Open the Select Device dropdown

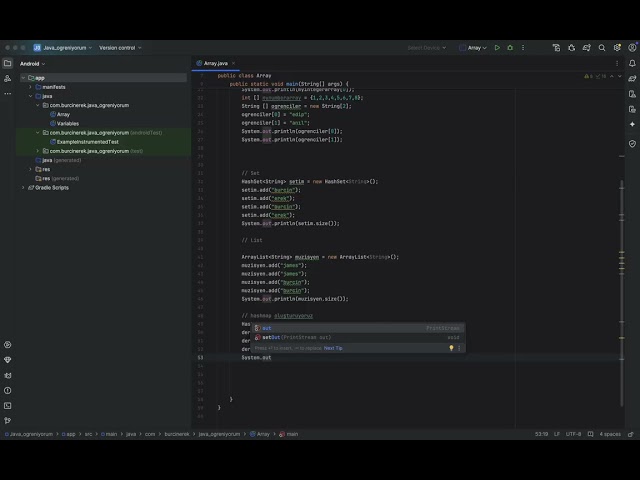tap(427, 48)
